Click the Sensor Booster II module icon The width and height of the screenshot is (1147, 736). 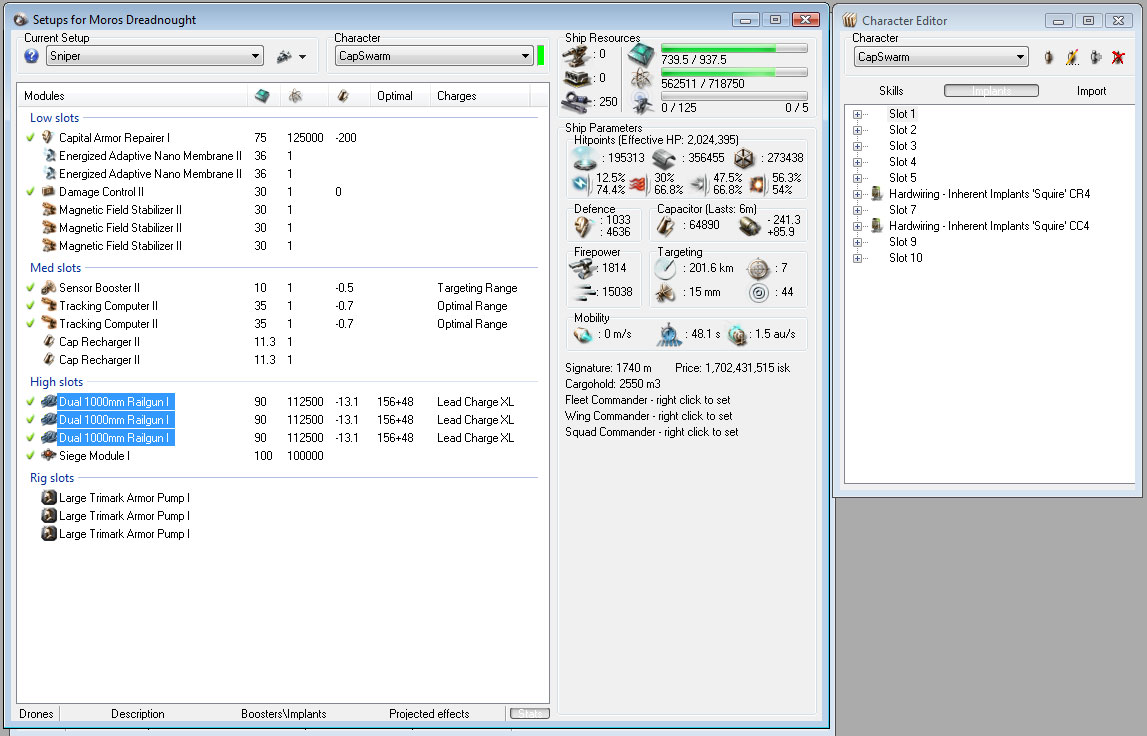coord(48,288)
